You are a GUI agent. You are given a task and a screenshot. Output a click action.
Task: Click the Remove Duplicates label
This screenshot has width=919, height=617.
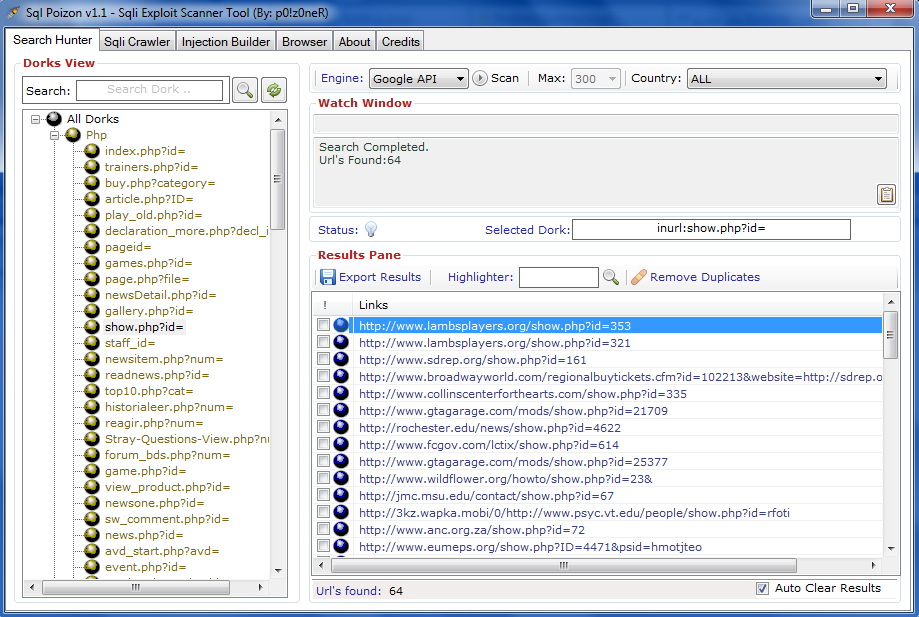pyautogui.click(x=704, y=277)
